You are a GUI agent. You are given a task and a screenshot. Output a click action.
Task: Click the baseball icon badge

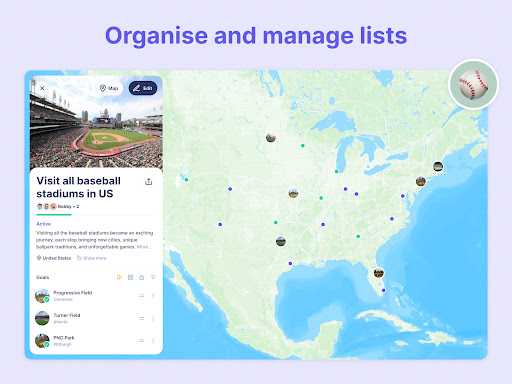[x=473, y=84]
